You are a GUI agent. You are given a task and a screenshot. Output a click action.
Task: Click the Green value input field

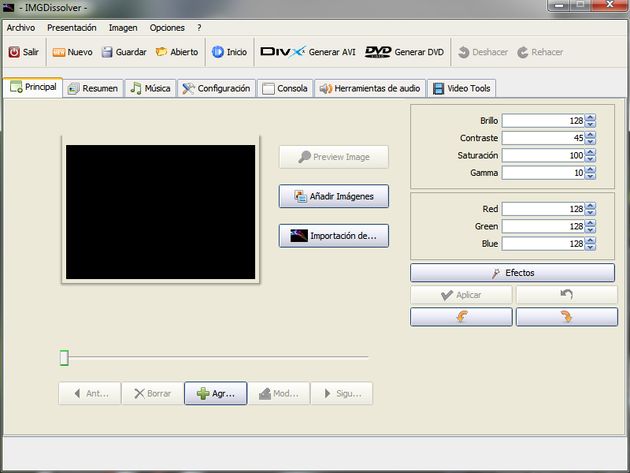544,226
